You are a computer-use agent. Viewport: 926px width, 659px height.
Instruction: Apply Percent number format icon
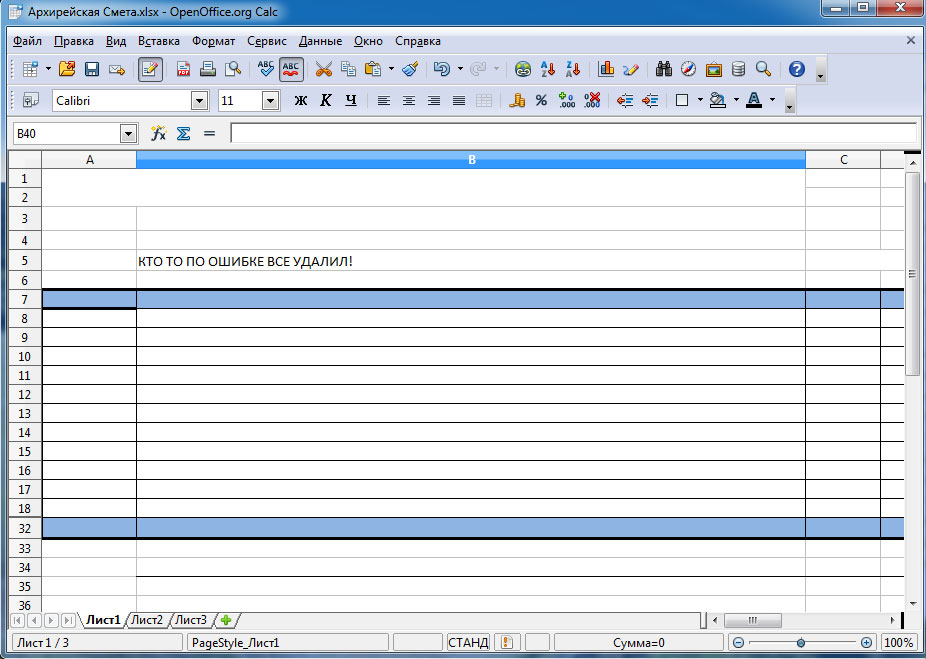point(542,100)
